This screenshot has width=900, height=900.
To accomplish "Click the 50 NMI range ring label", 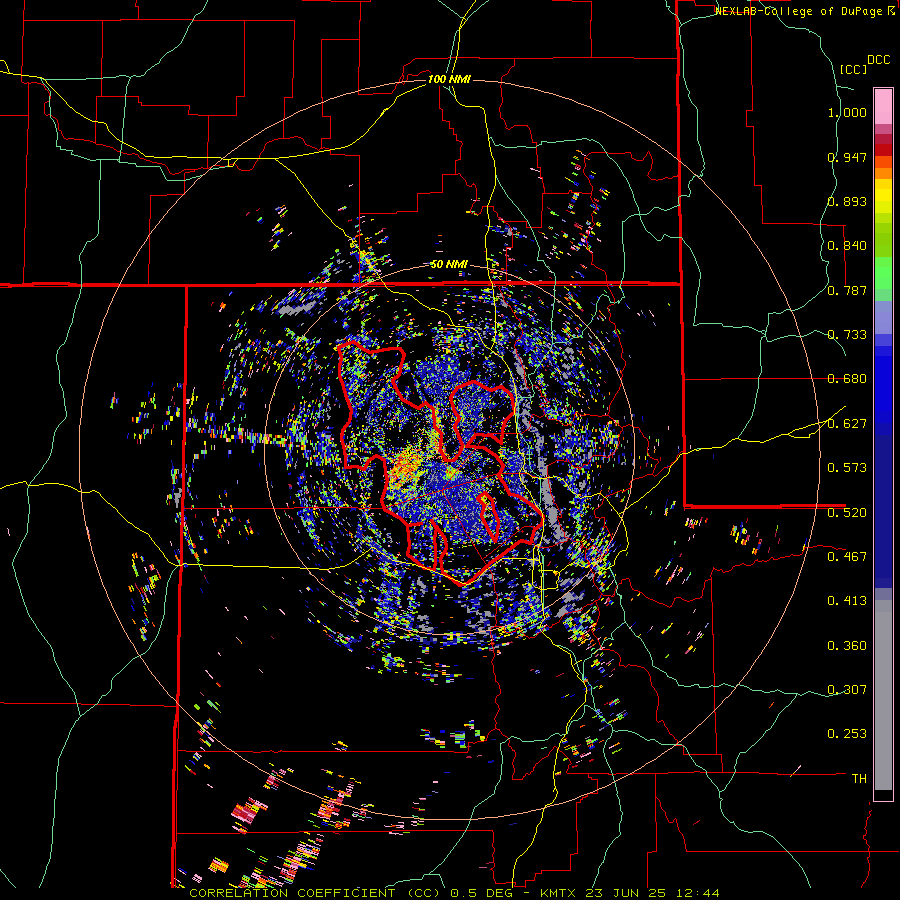I will 449,265.
